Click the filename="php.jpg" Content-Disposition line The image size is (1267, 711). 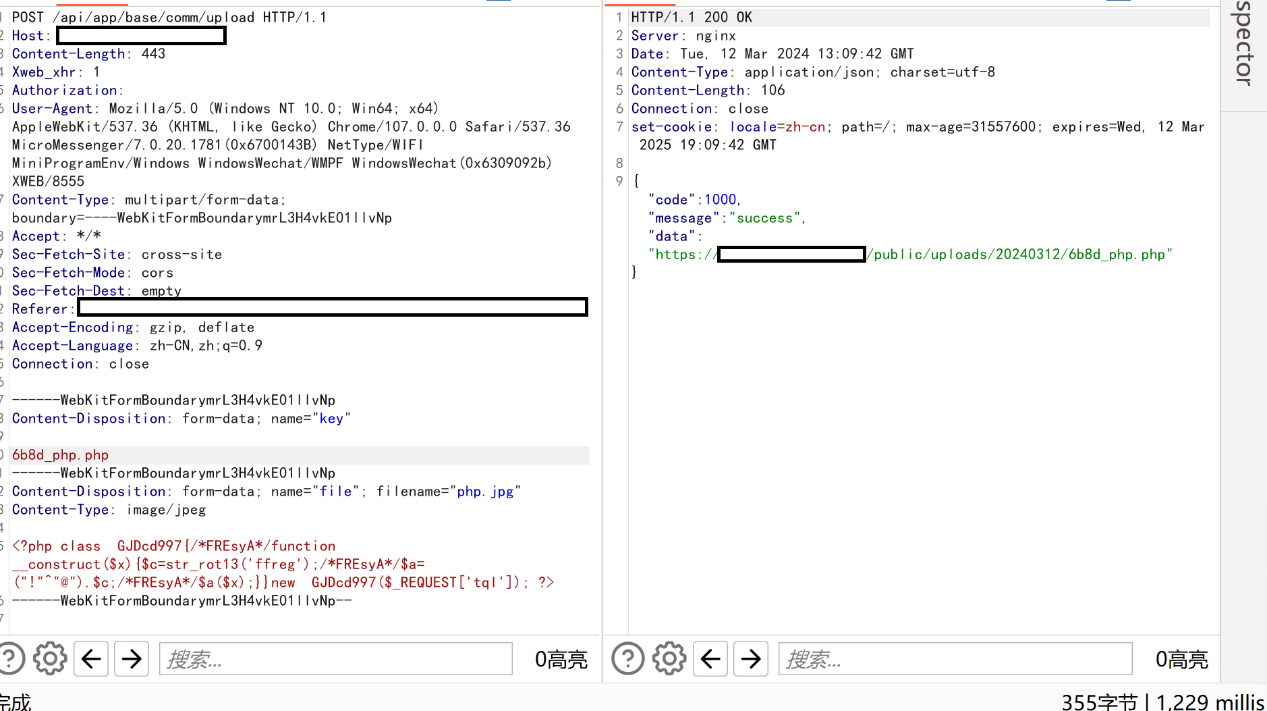pos(267,491)
